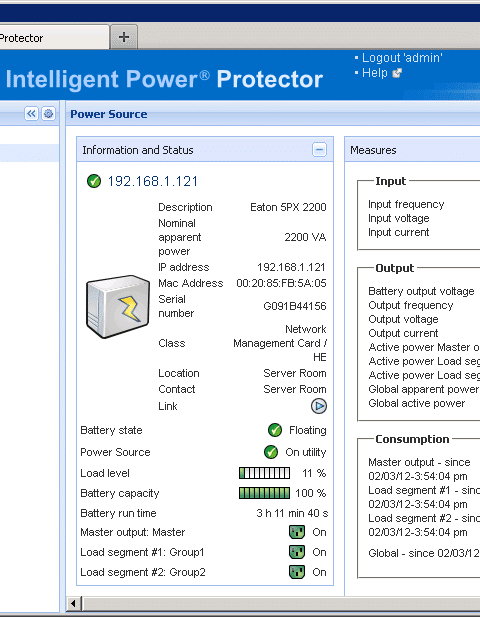The width and height of the screenshot is (480, 617).
Task: Select the Floating battery state text
Action: coord(308,430)
